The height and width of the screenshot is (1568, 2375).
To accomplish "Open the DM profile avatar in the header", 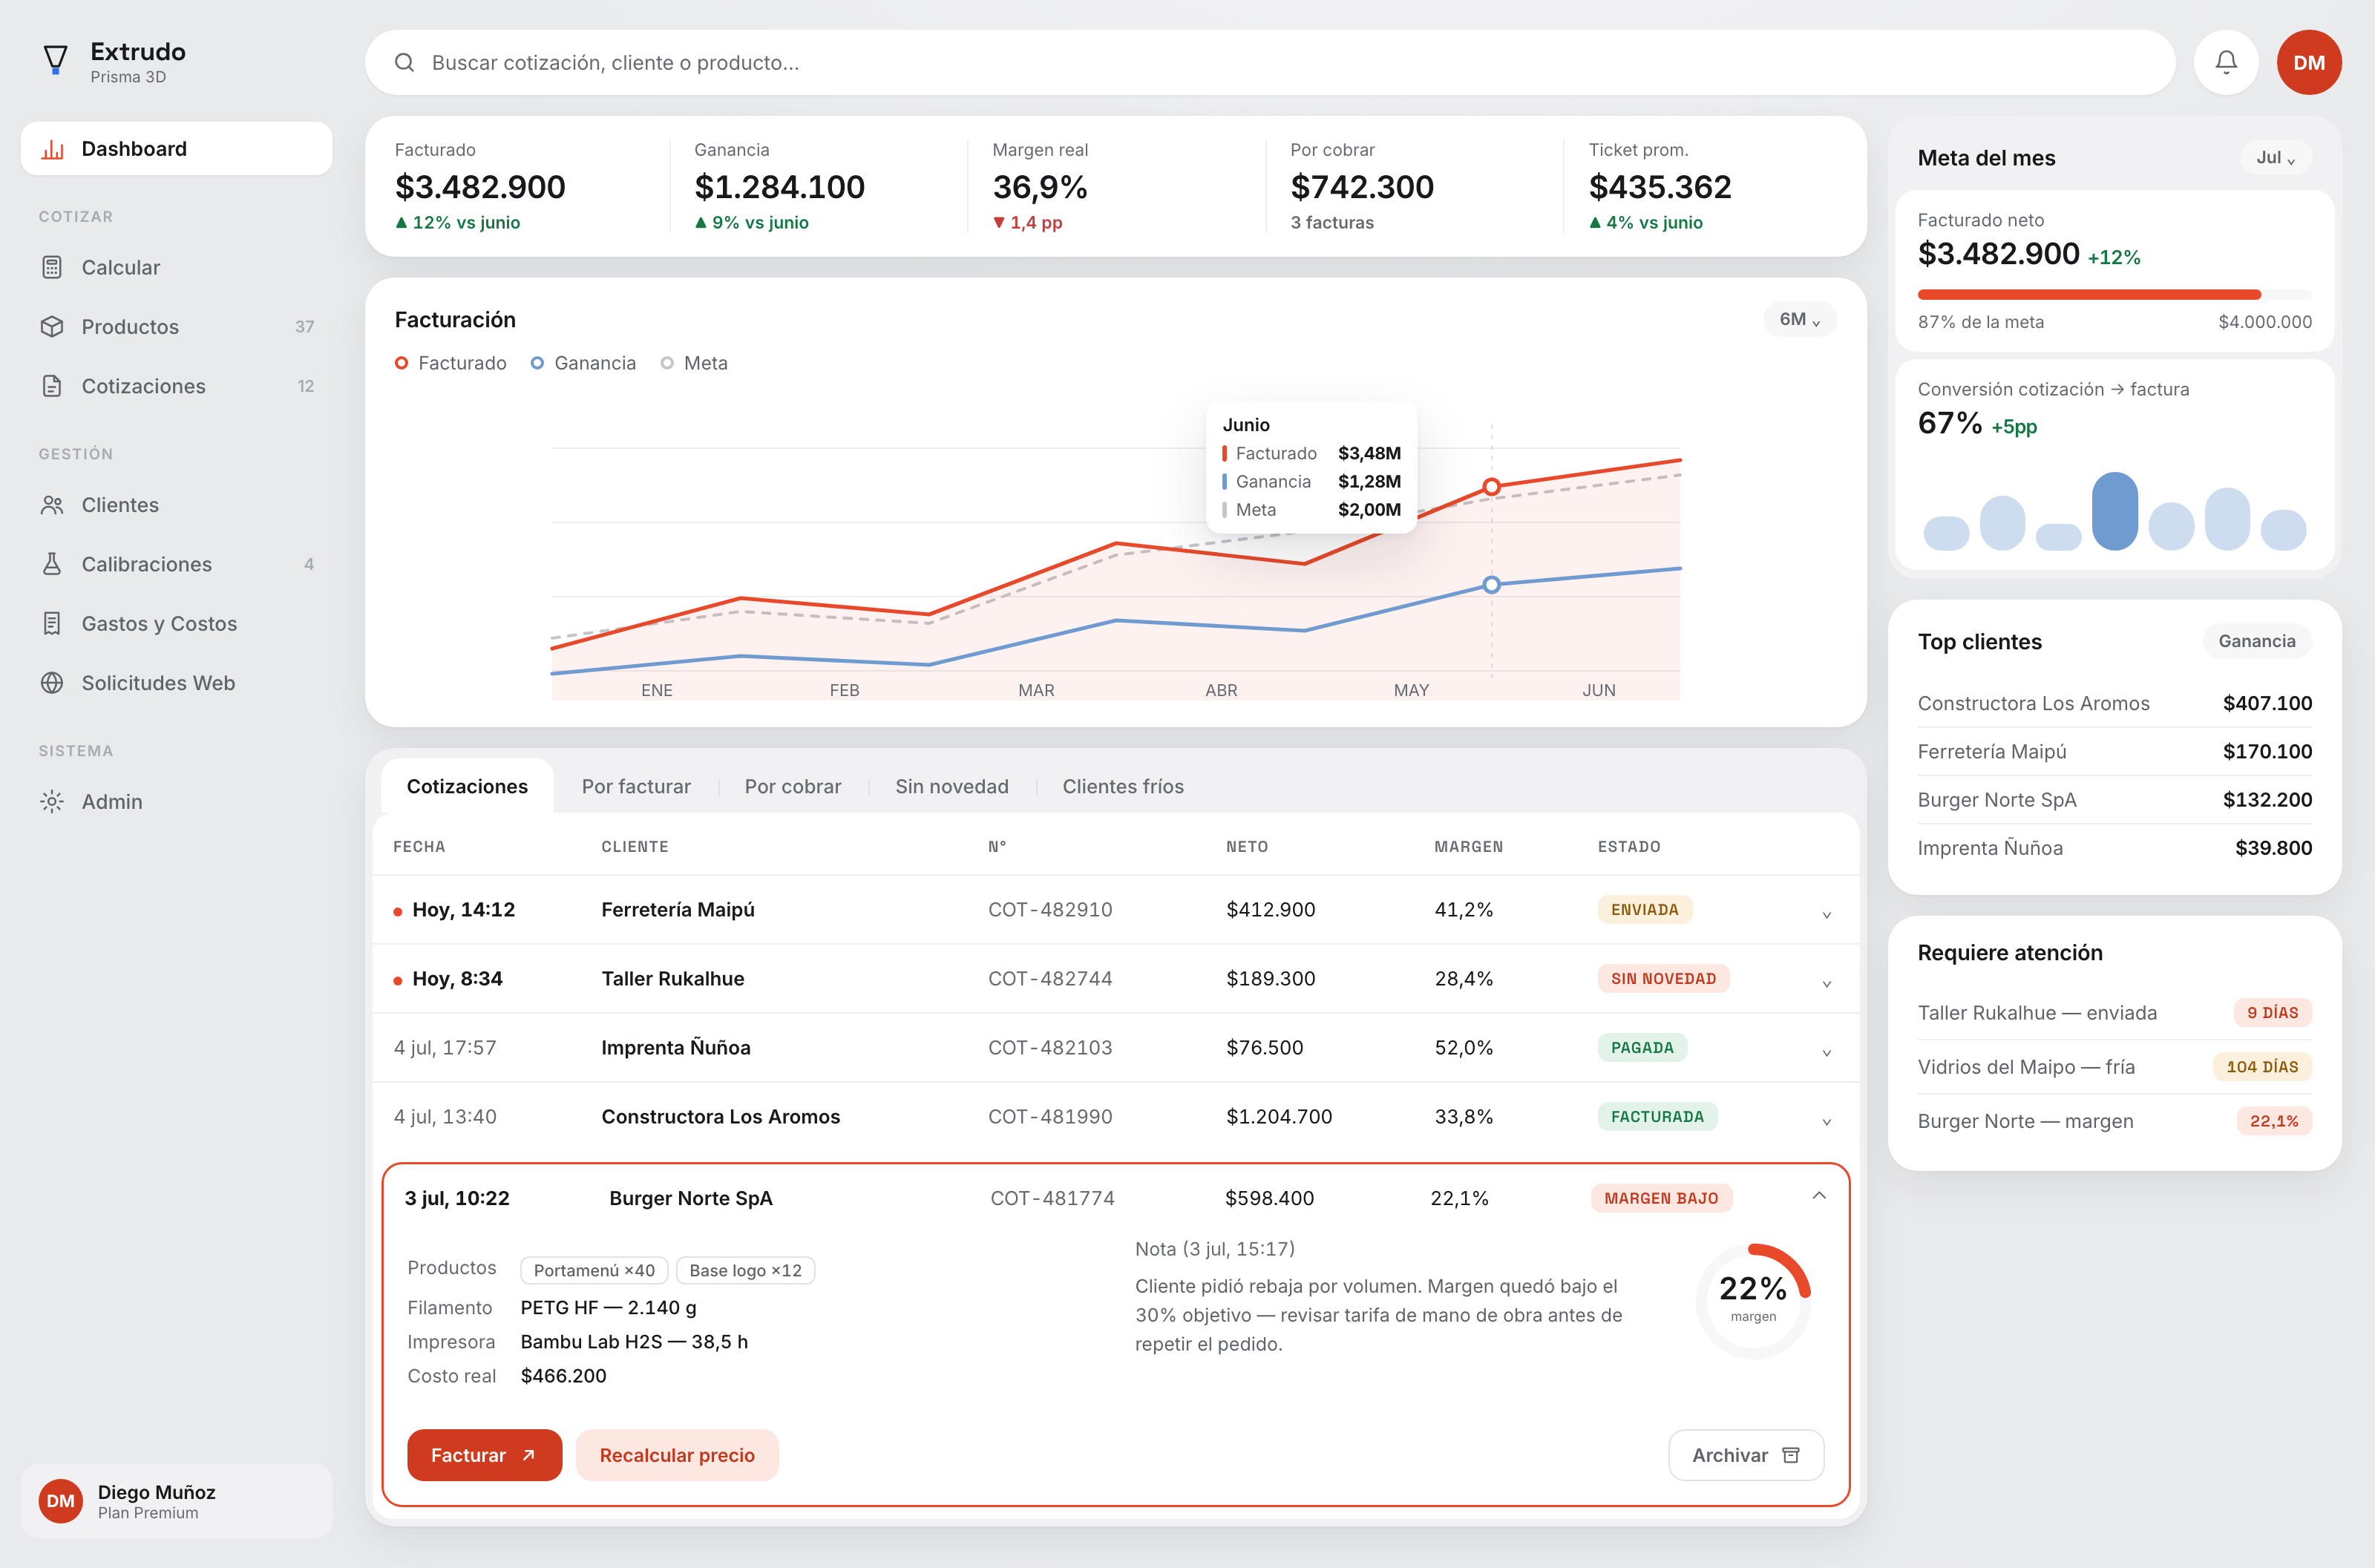I will (2309, 62).
